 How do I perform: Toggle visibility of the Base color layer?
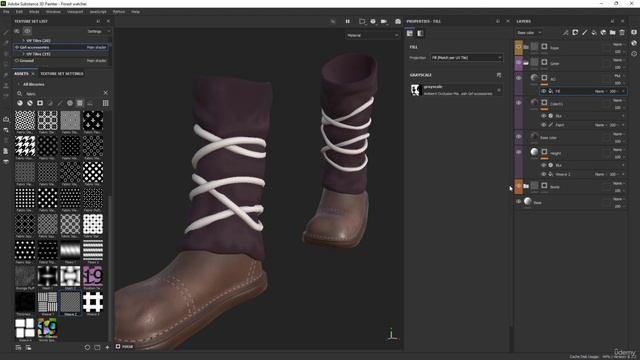click(x=519, y=137)
